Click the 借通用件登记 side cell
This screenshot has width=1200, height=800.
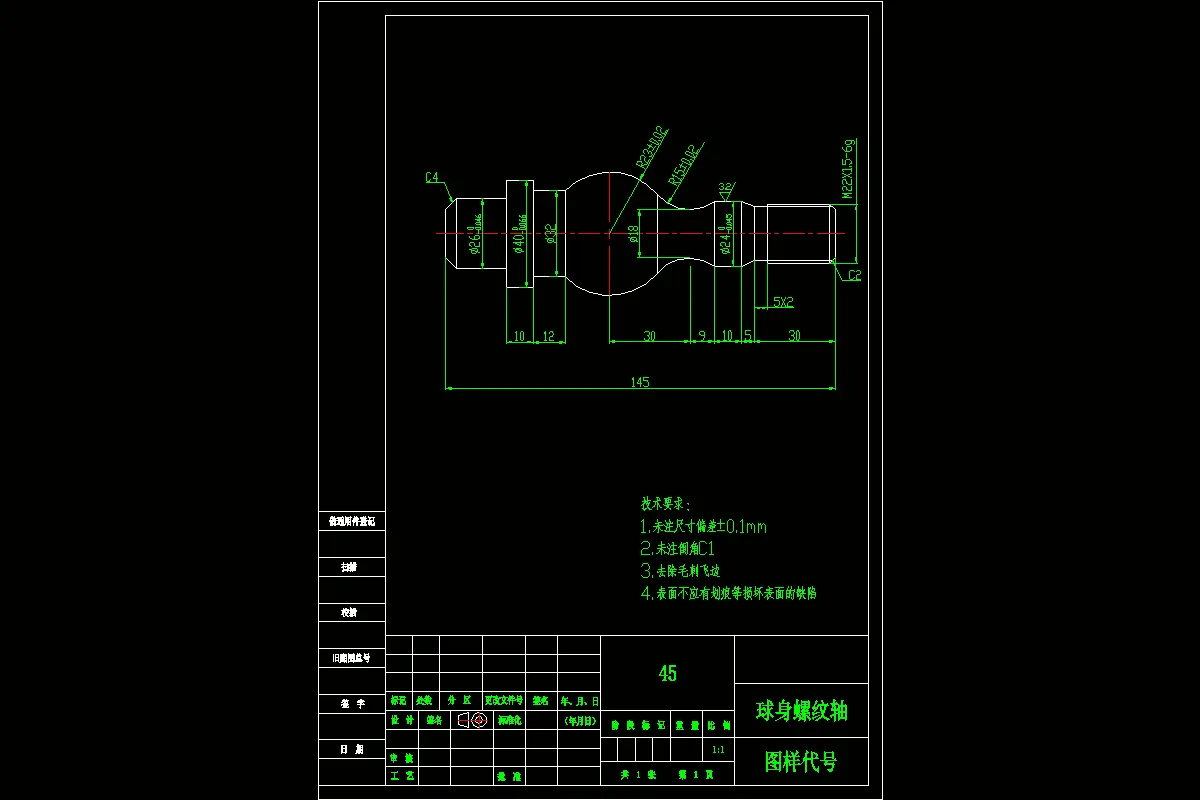coord(352,521)
